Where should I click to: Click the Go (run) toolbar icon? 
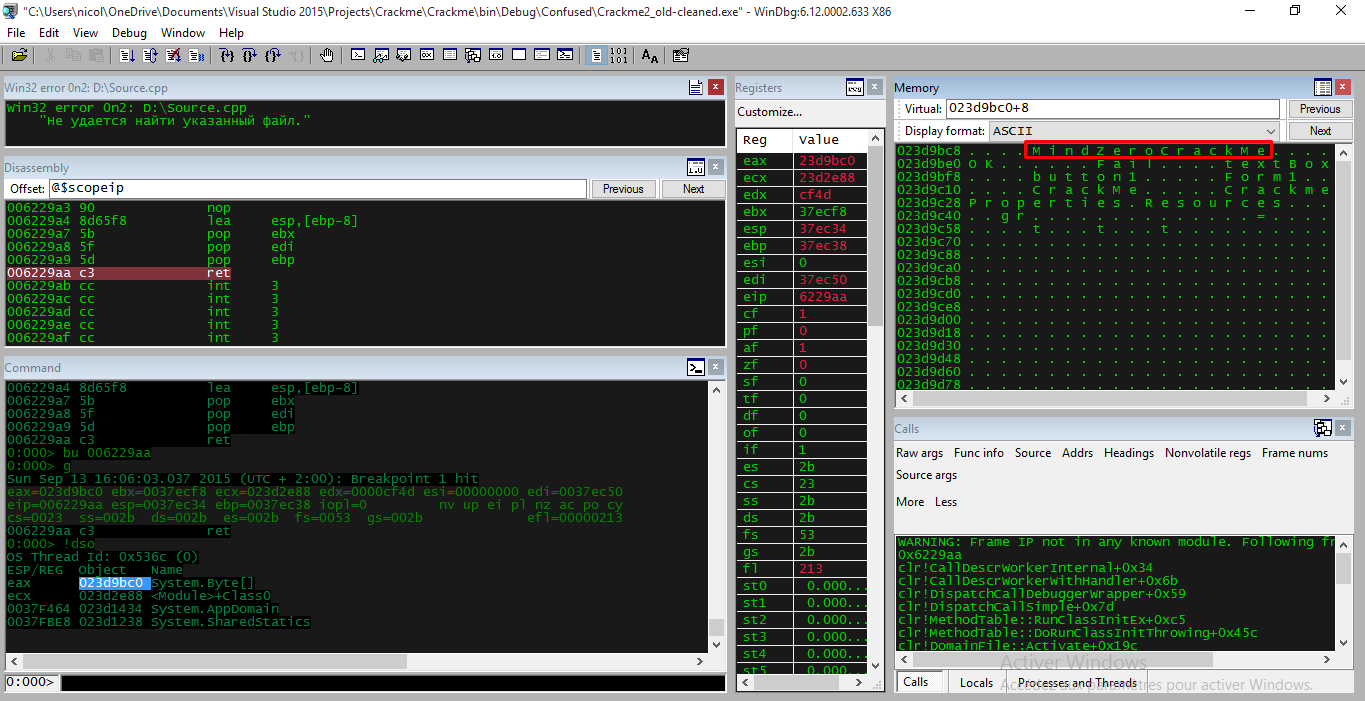tap(127, 56)
